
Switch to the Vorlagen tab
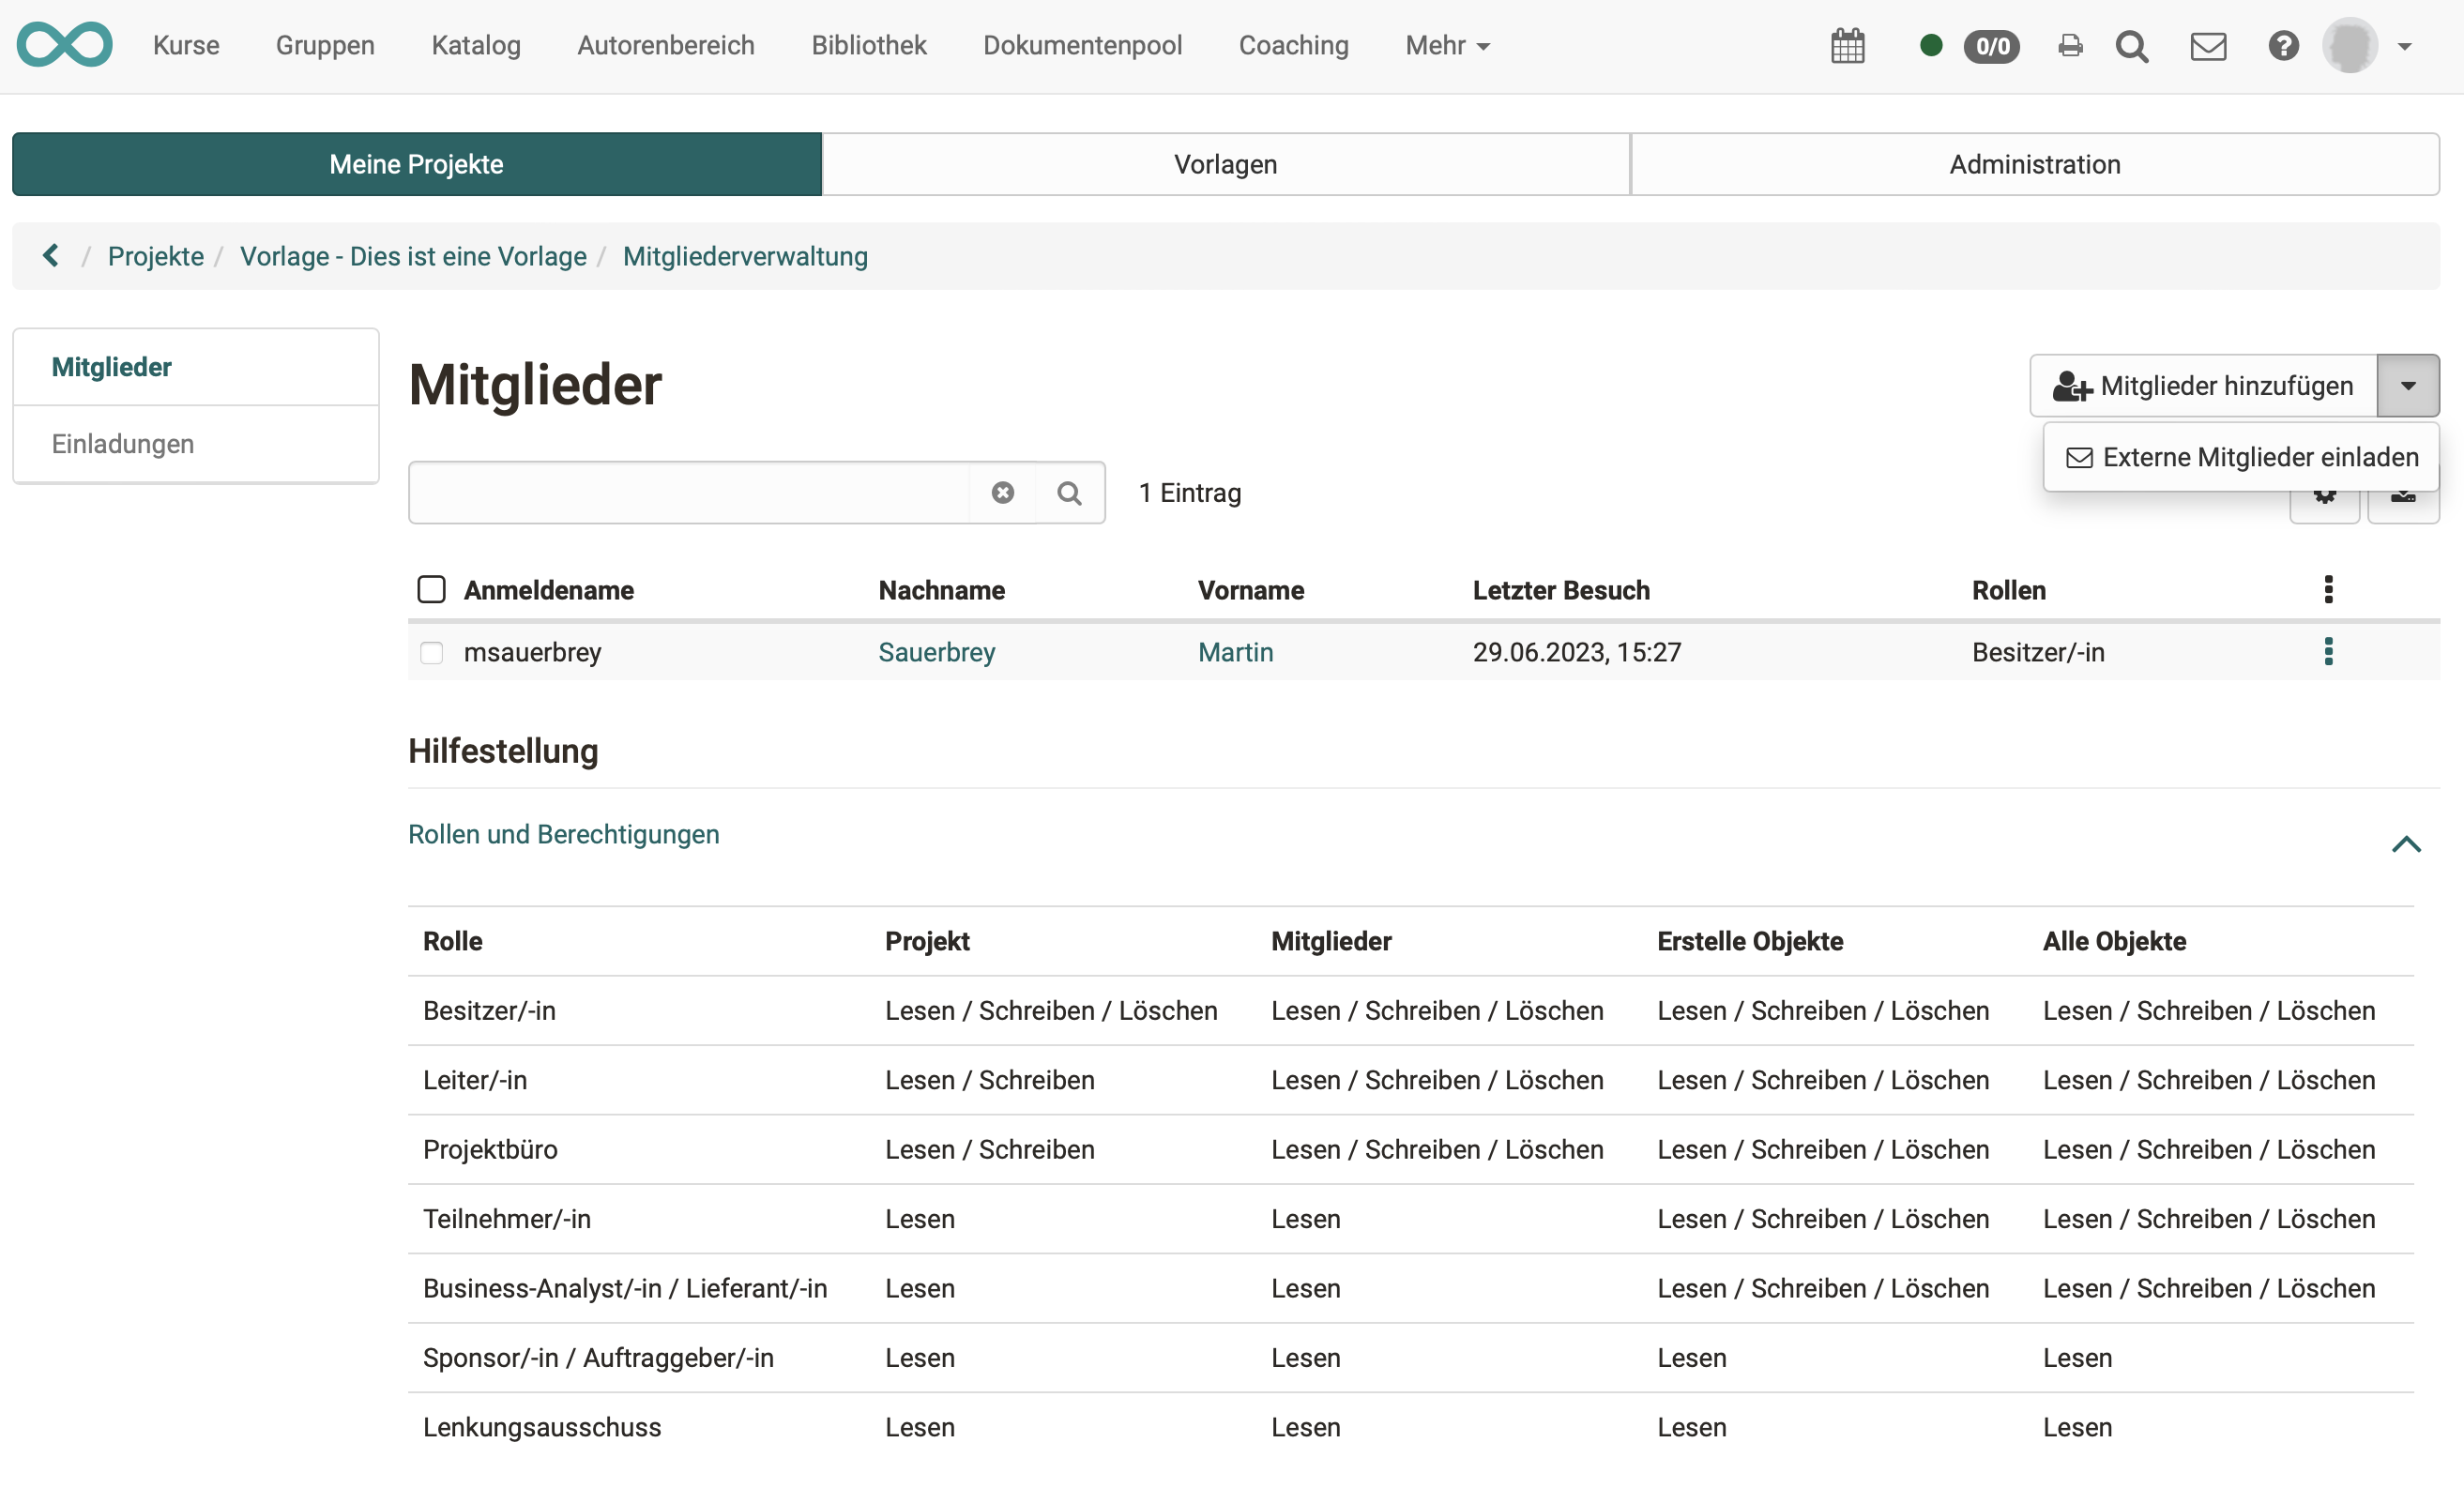click(1224, 164)
